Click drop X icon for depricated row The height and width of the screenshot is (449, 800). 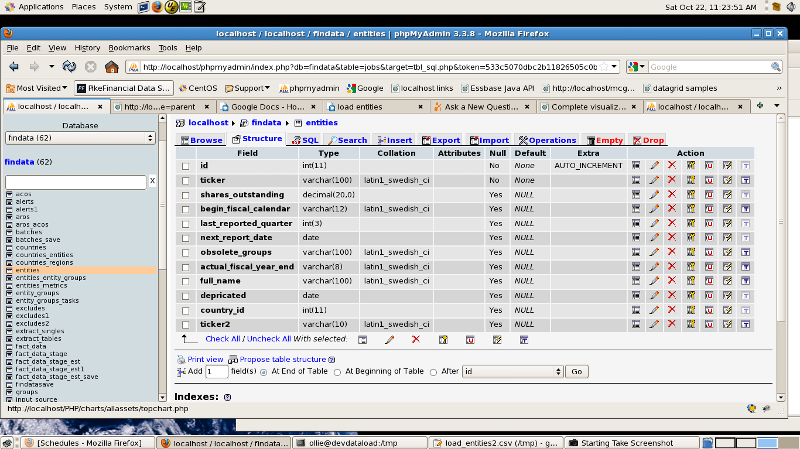pos(672,295)
